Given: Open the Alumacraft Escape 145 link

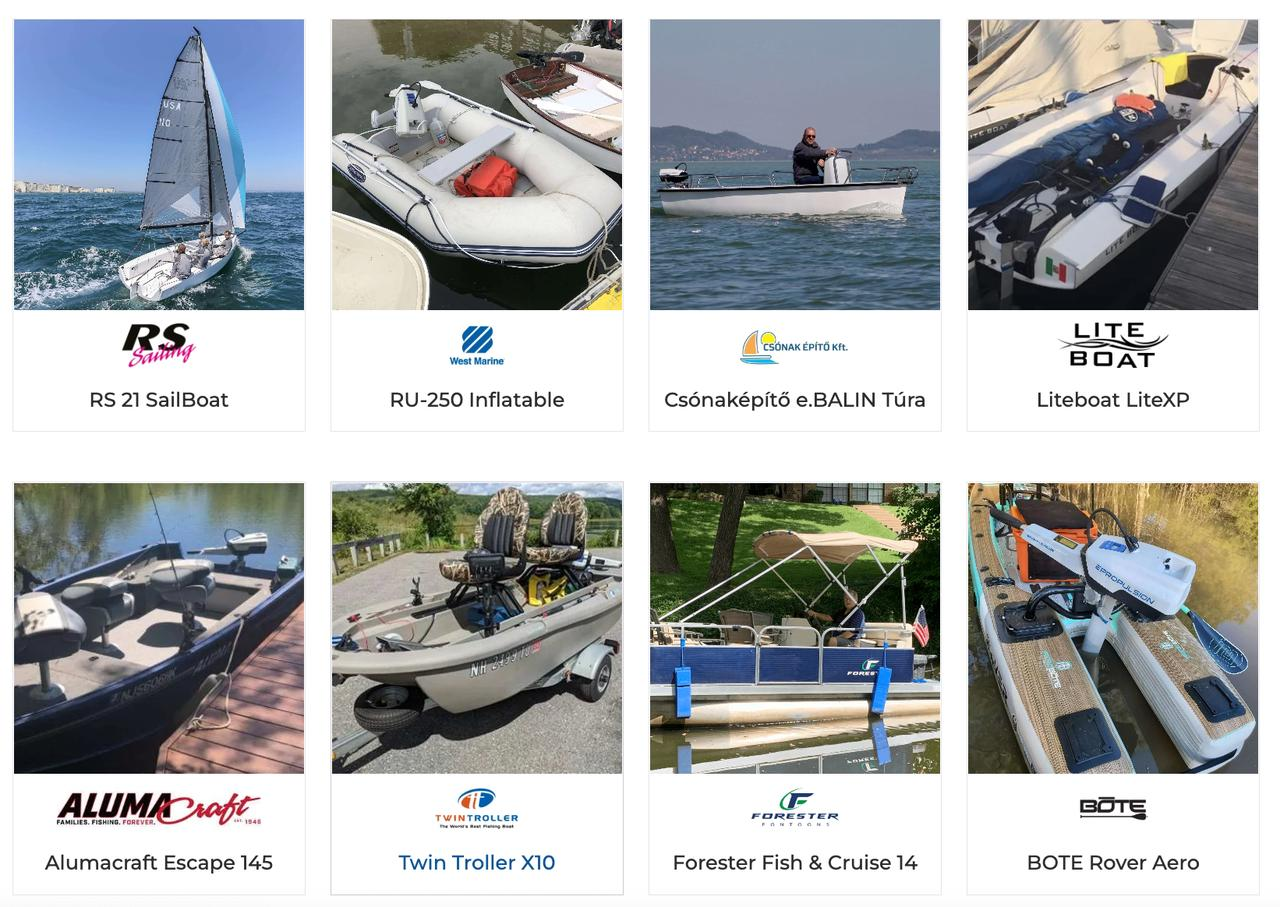Looking at the screenshot, I should click(159, 863).
